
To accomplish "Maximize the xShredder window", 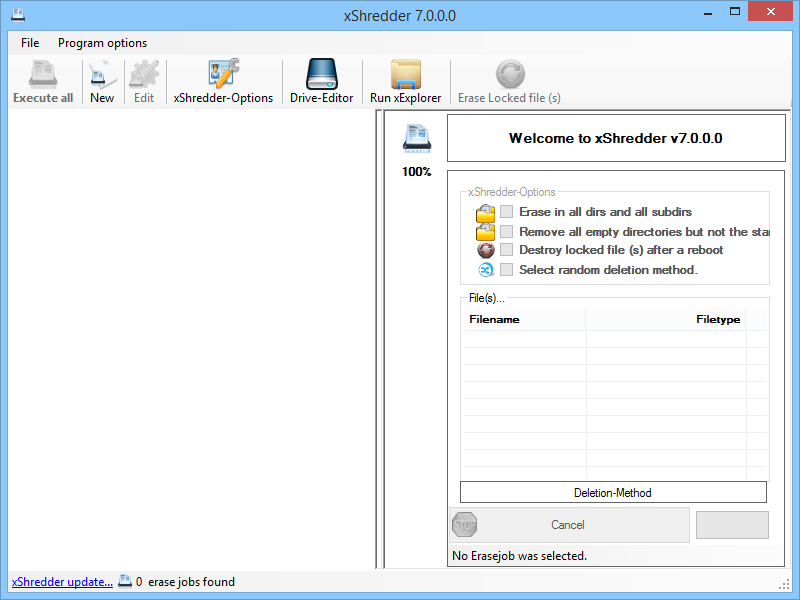I will tap(735, 12).
